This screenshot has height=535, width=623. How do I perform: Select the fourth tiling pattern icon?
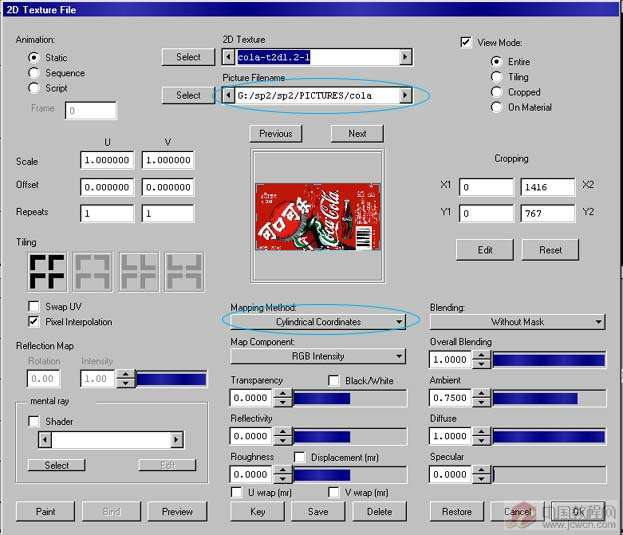pos(184,272)
